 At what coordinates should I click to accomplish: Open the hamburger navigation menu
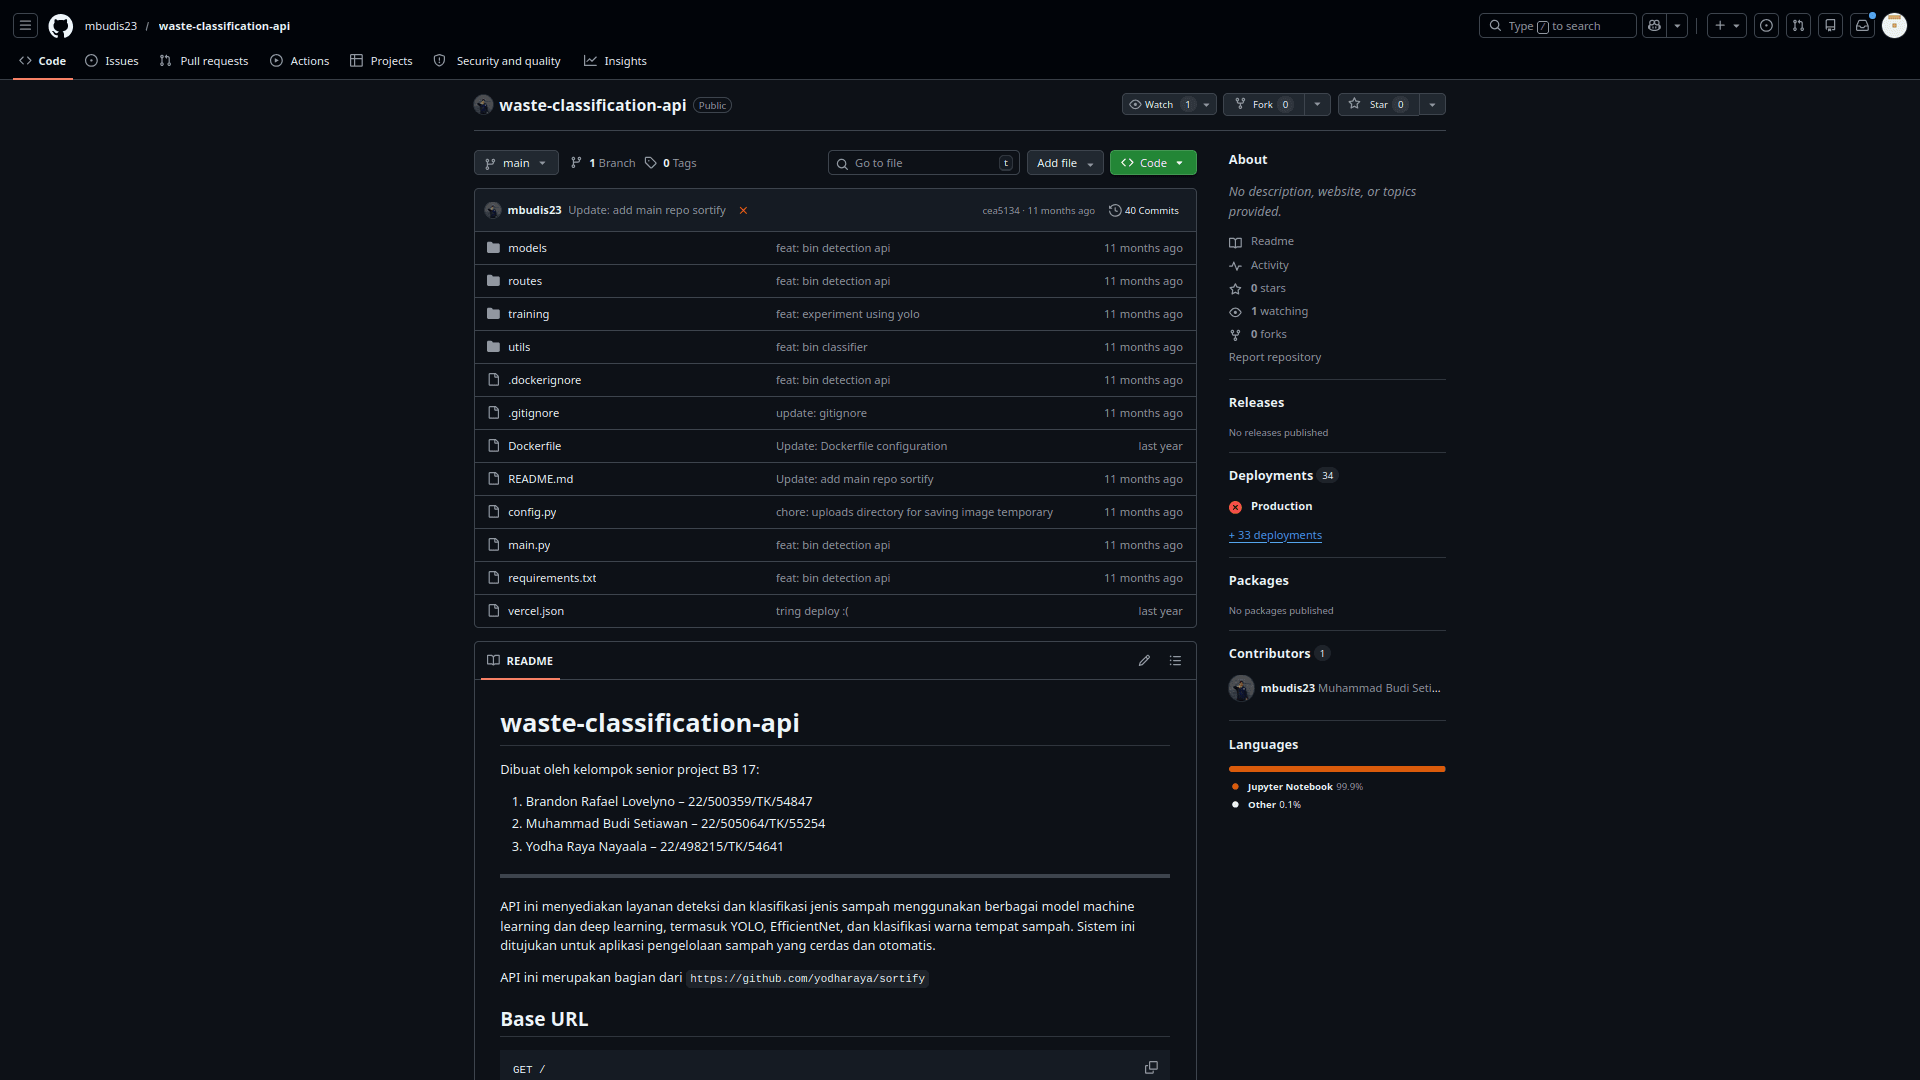pyautogui.click(x=26, y=26)
